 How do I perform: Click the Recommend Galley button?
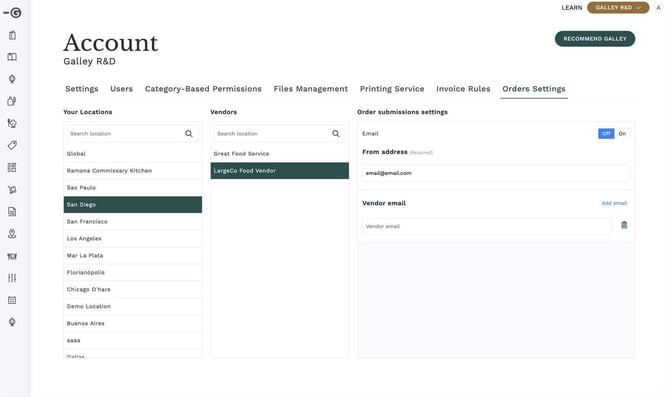coord(595,39)
